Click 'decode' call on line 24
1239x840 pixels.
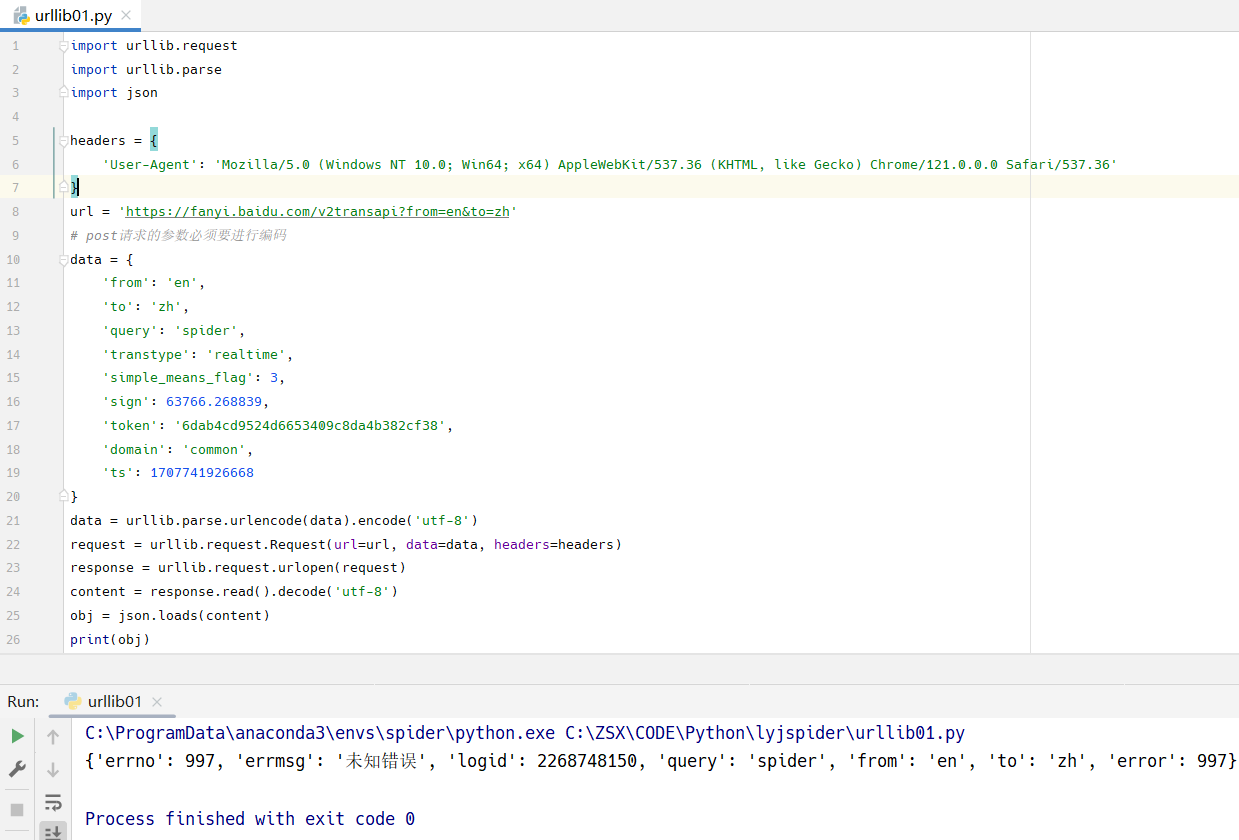[x=302, y=592]
